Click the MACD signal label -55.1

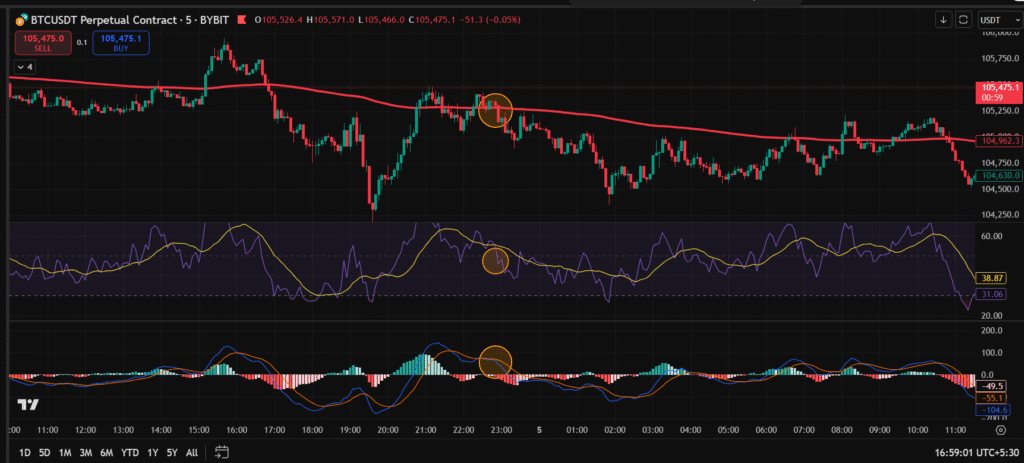[991, 398]
